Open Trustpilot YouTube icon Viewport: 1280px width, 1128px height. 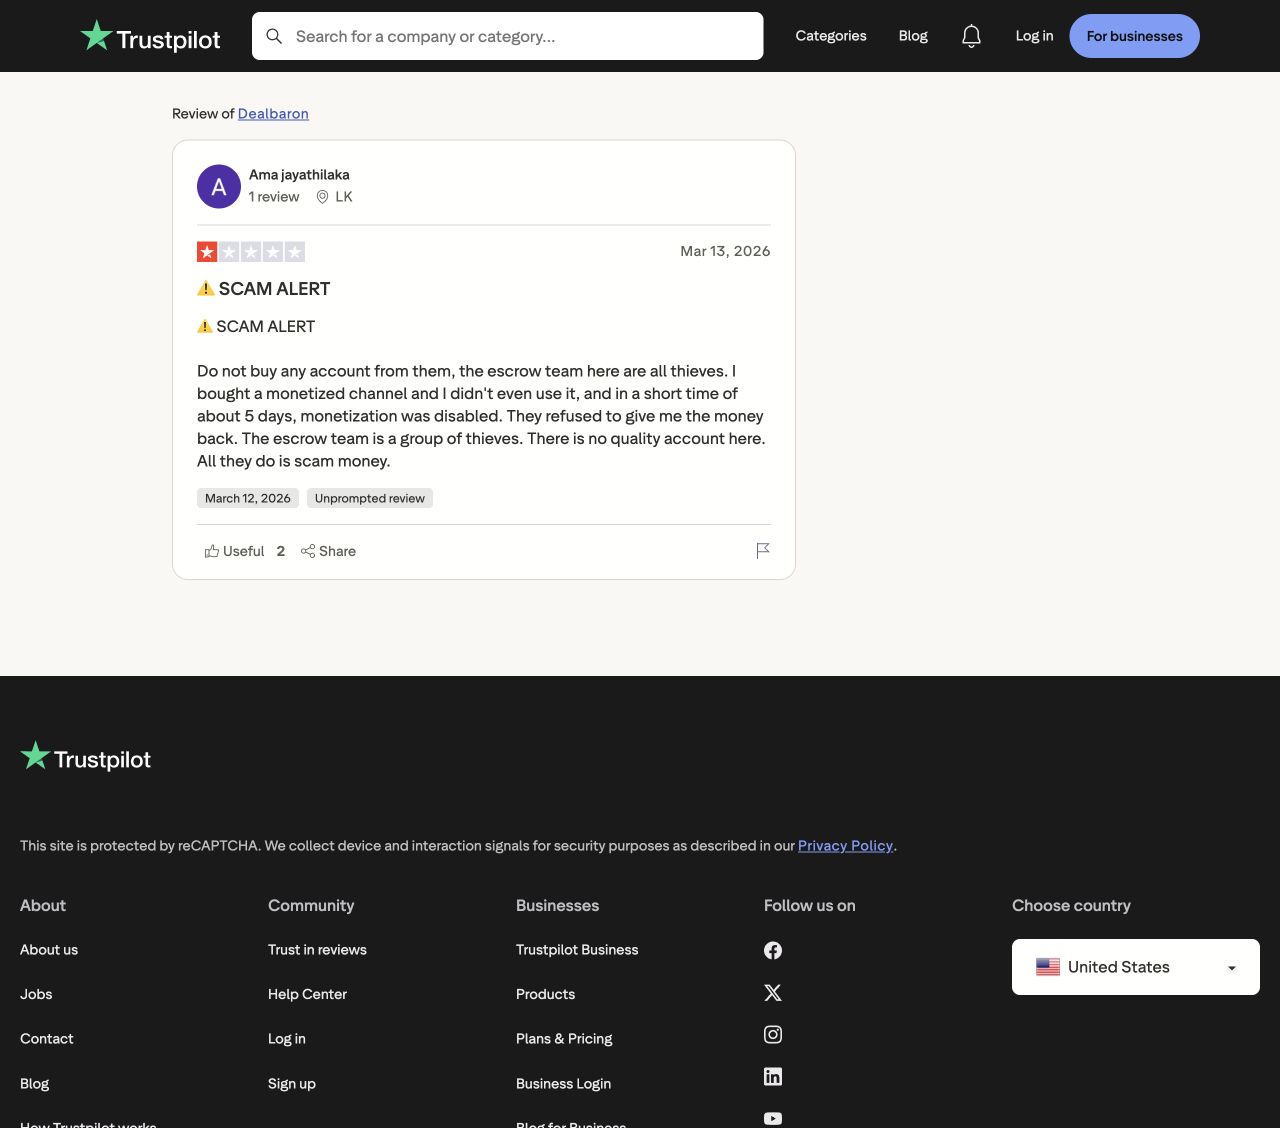pos(773,1118)
